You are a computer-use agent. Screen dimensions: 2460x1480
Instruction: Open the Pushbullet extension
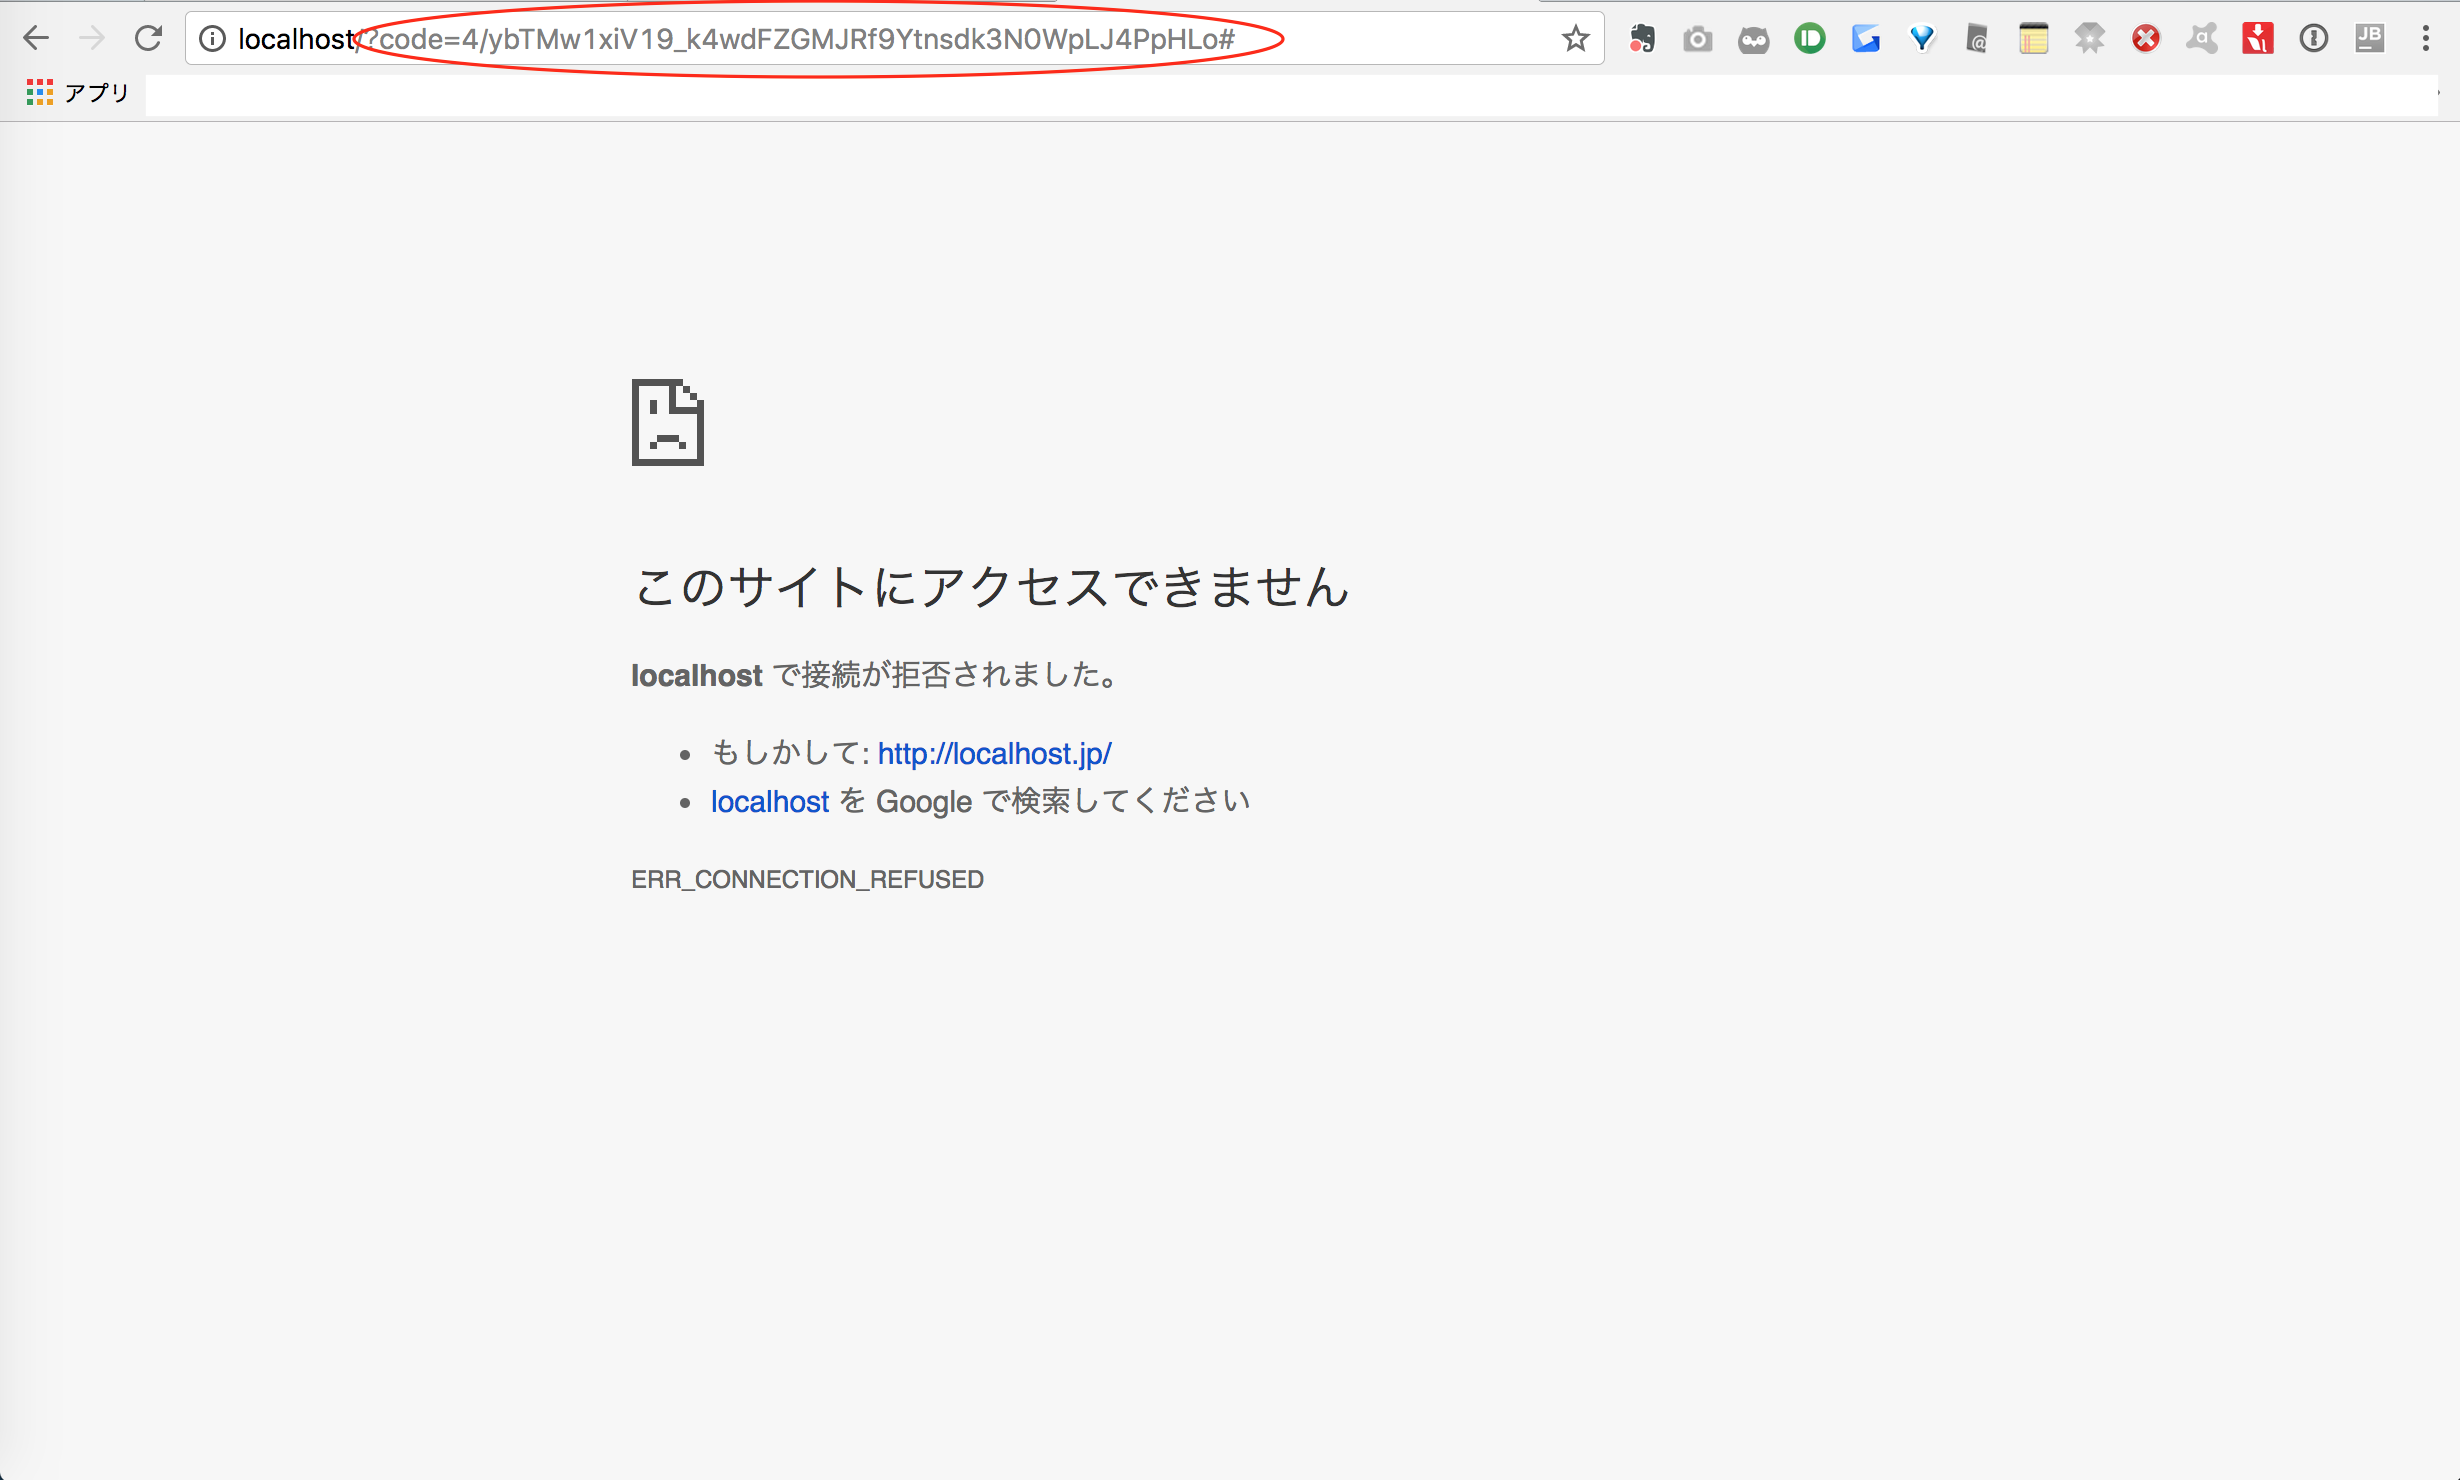(1810, 39)
